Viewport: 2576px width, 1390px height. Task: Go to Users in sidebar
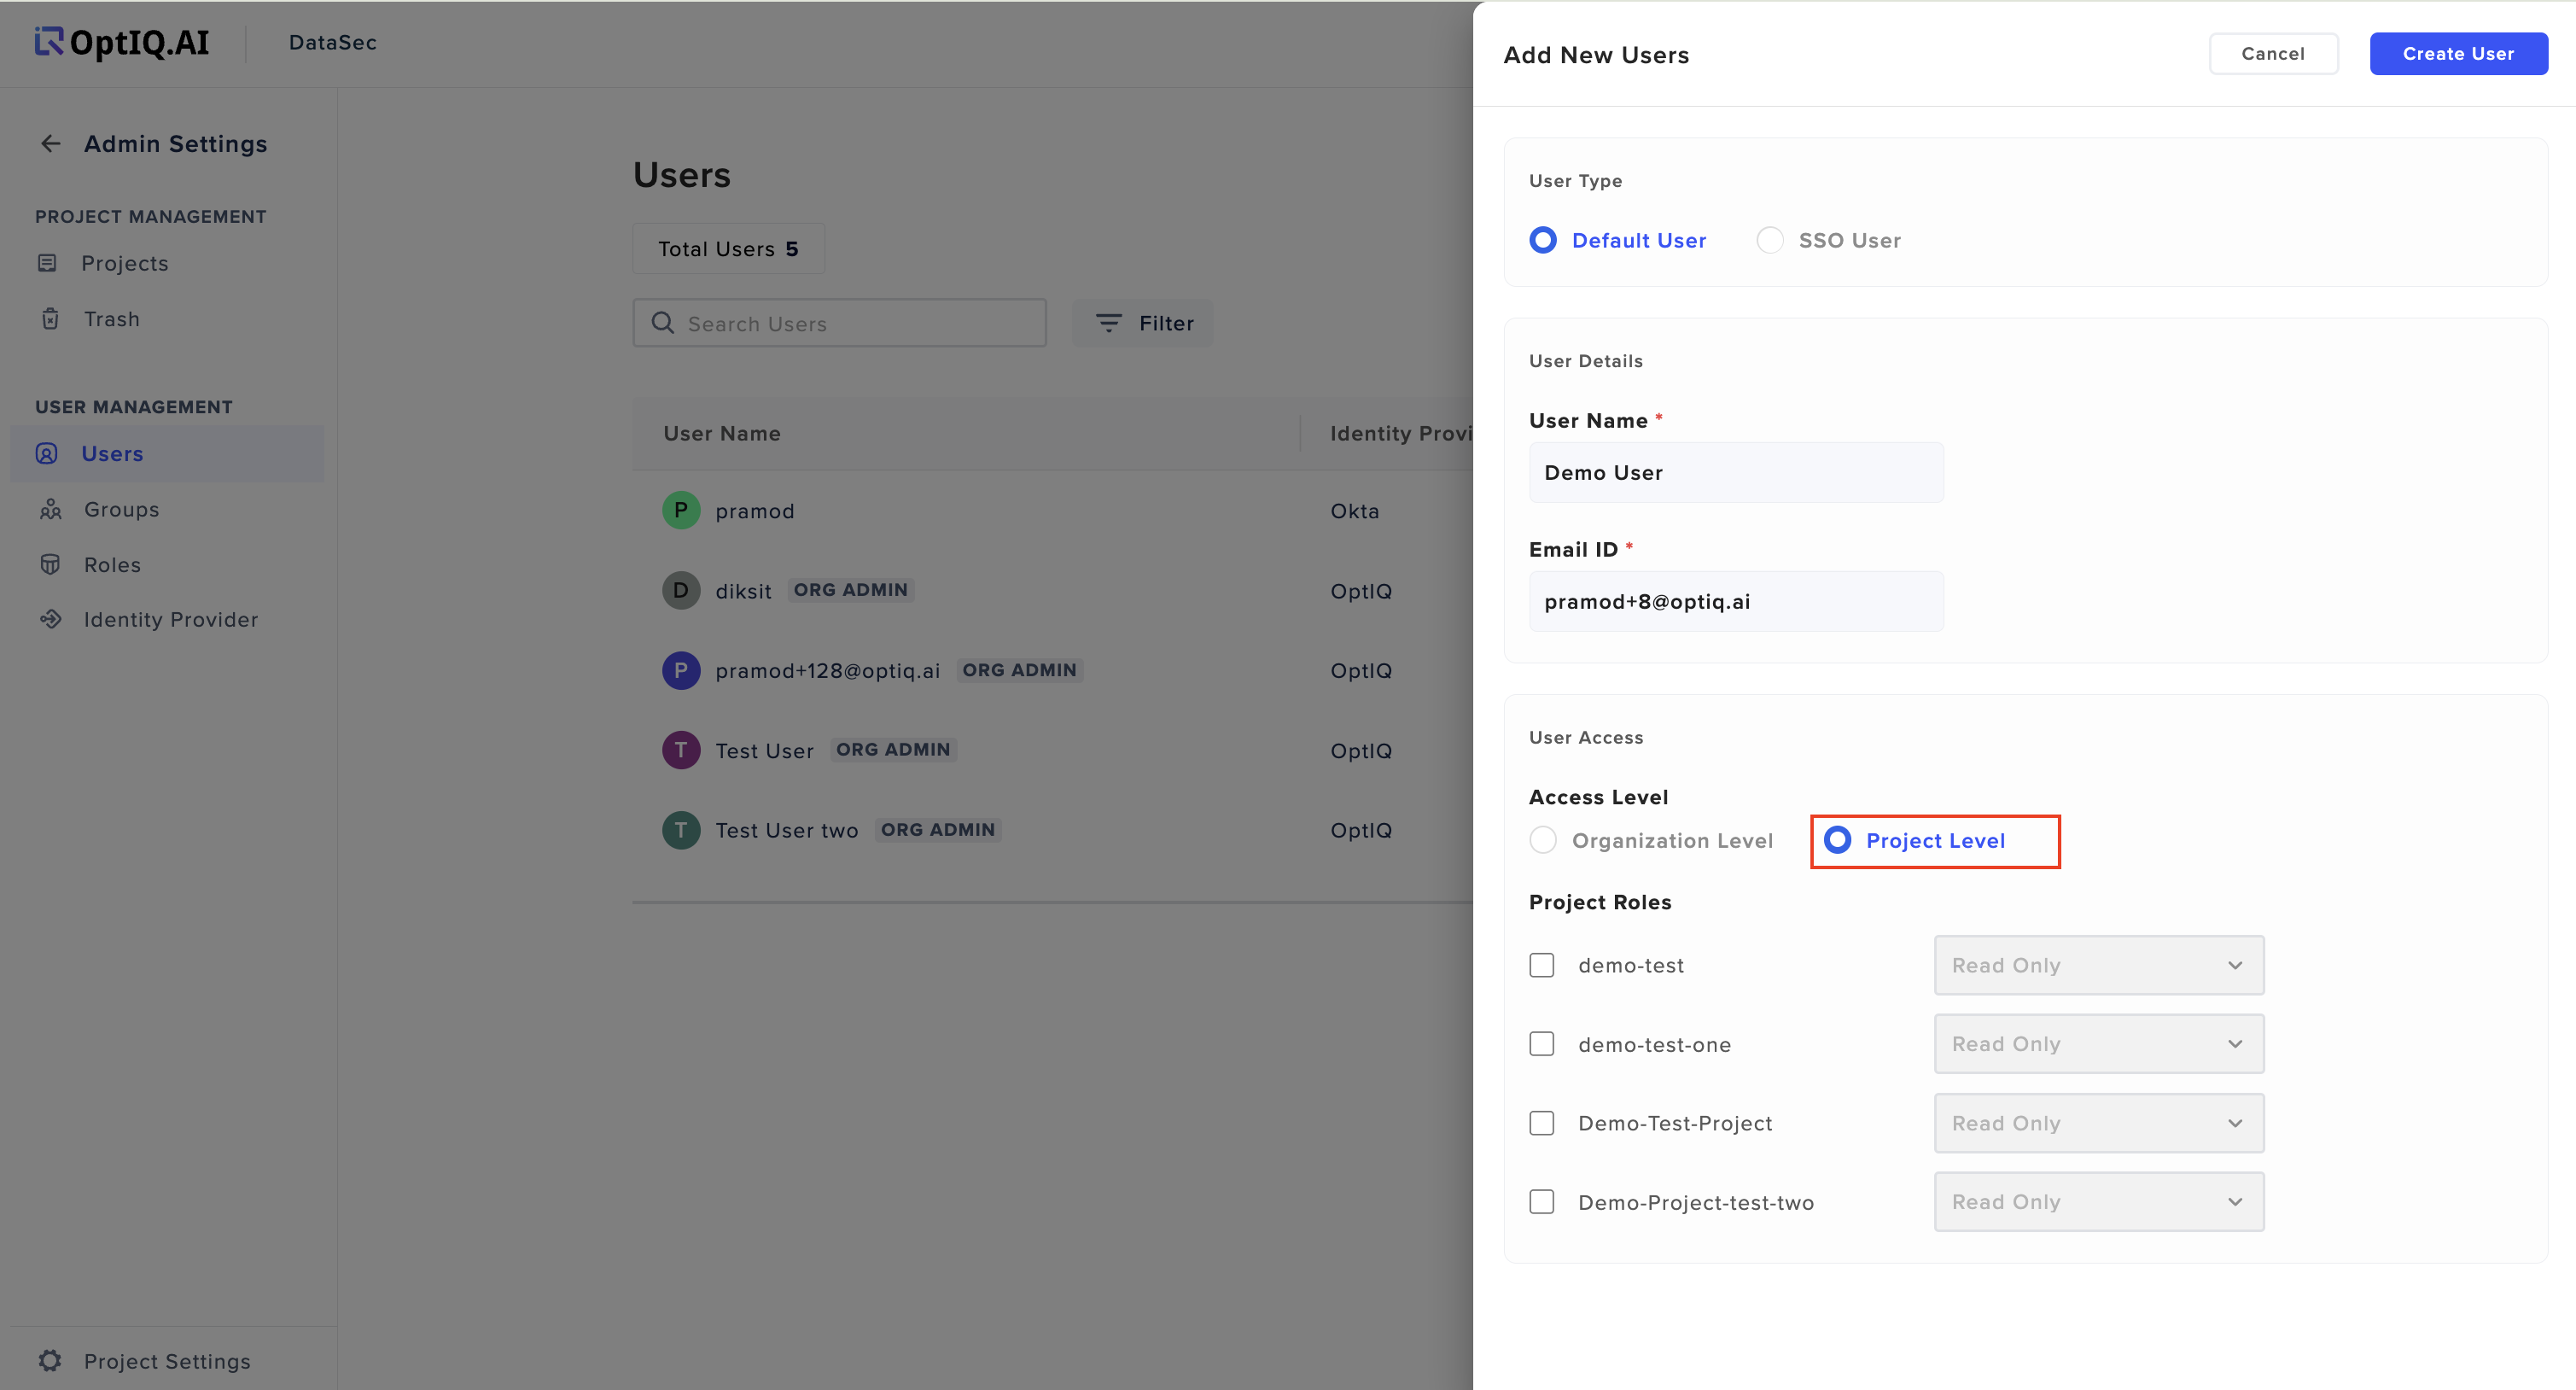(x=167, y=454)
